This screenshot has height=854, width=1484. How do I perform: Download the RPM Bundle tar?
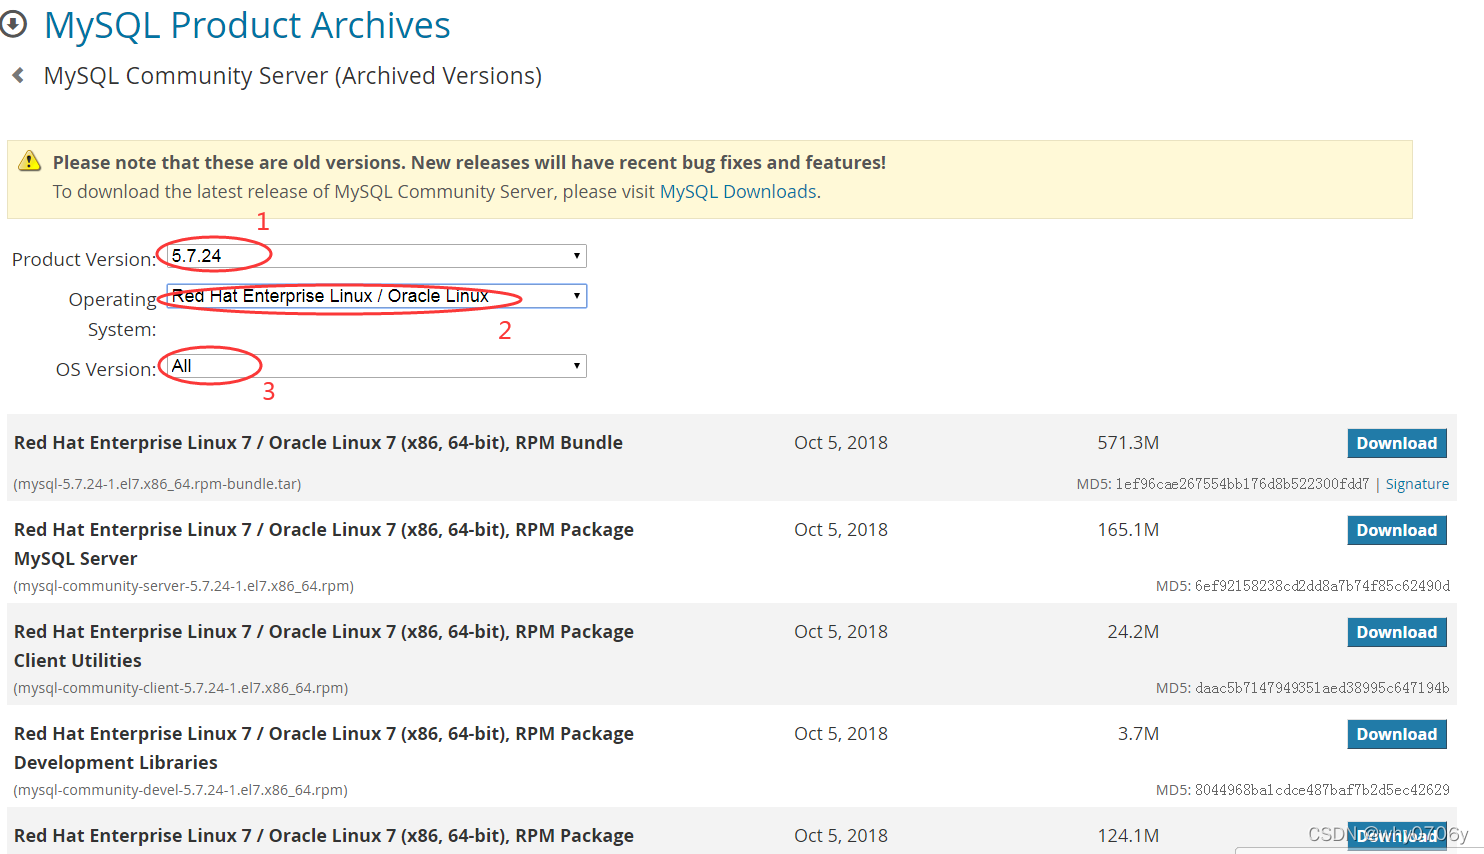[1397, 443]
